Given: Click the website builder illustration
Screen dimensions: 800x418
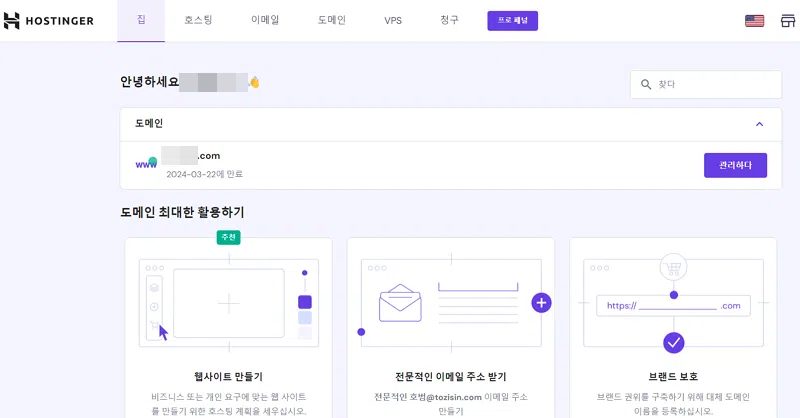Looking at the screenshot, I should coord(229,303).
